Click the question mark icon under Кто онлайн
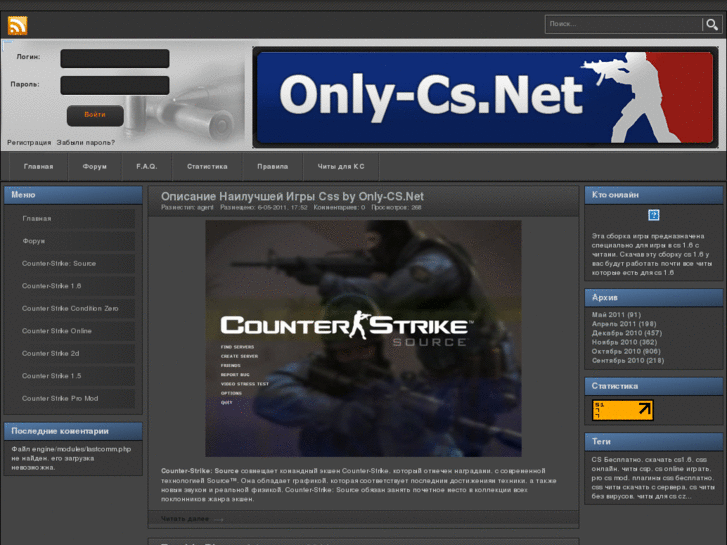Image resolution: width=727 pixels, height=545 pixels. click(653, 215)
